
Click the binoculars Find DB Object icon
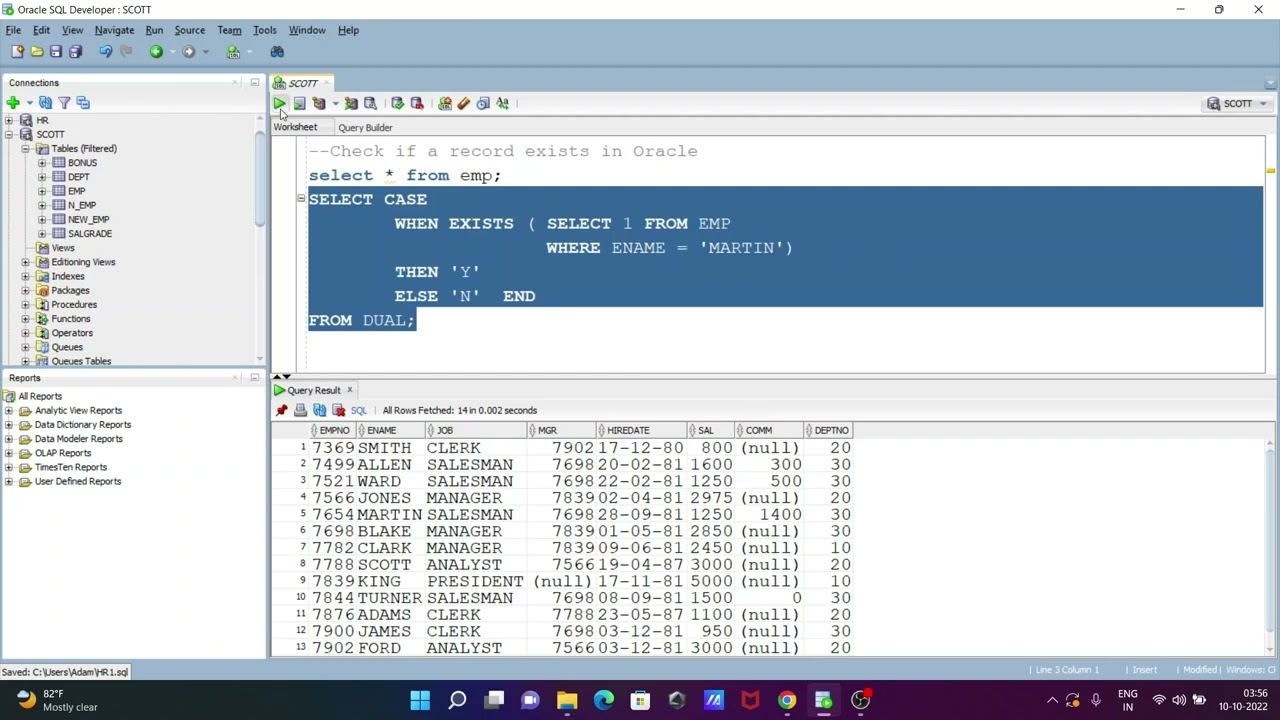277,52
